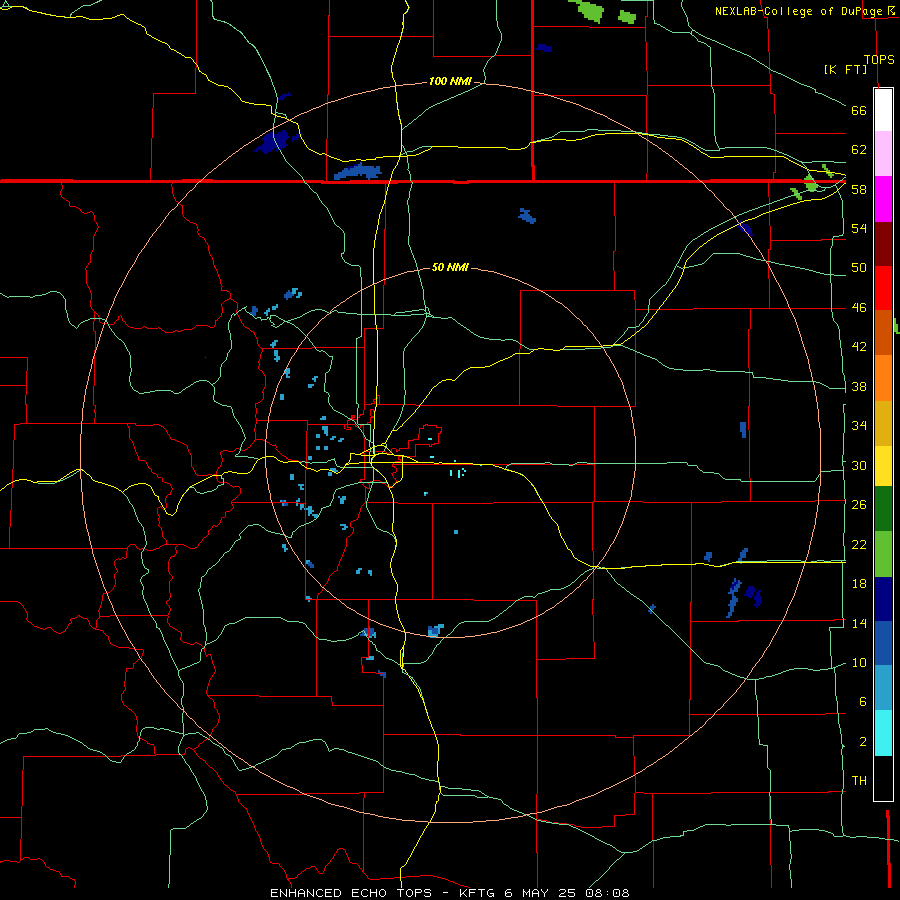Click the "6 MAY 25" date in the caption
The height and width of the screenshot is (900, 900).
click(541, 893)
